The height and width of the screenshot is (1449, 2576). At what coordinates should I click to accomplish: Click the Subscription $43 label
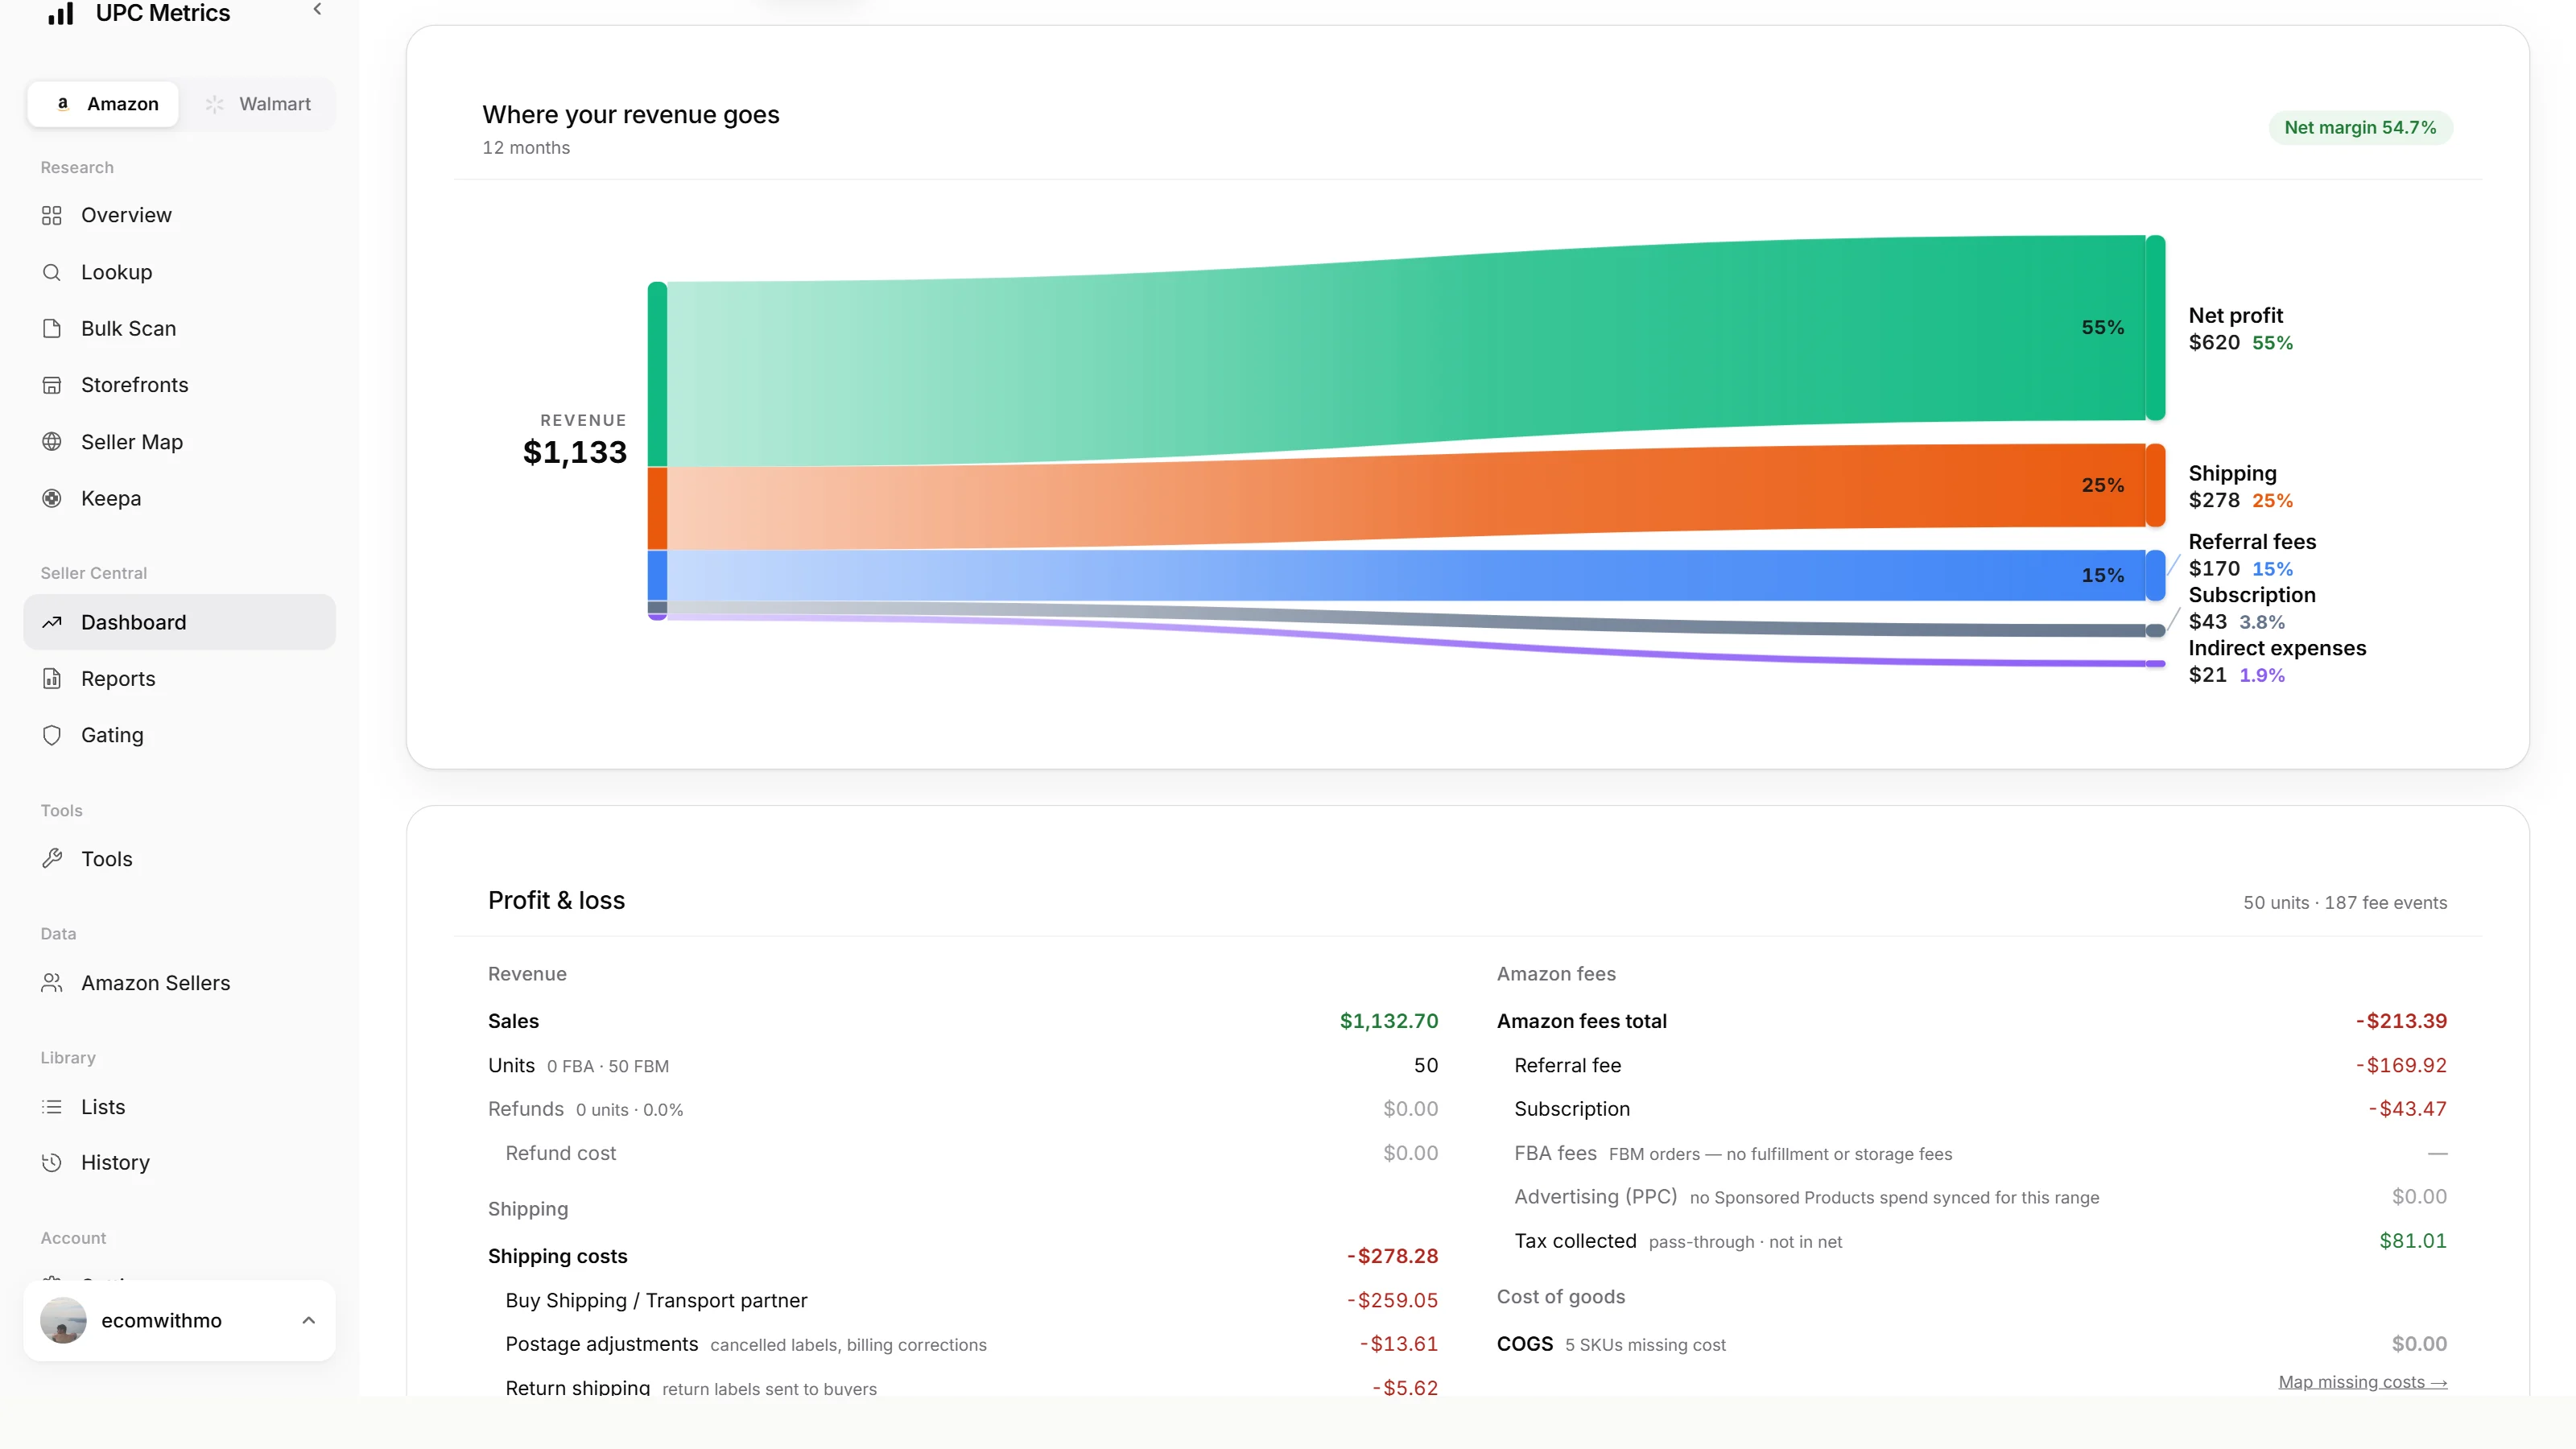coord(2252,608)
